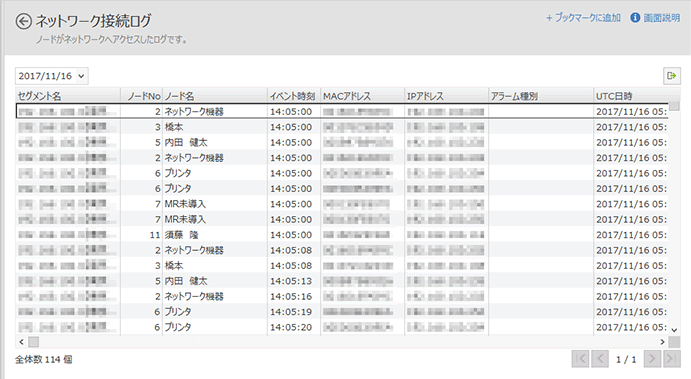Go to last page button

pos(672,359)
